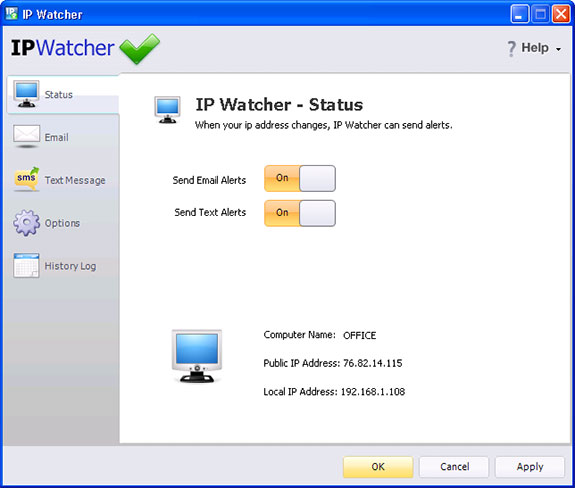Click the Cancel button
The width and height of the screenshot is (575, 488).
tap(454, 467)
